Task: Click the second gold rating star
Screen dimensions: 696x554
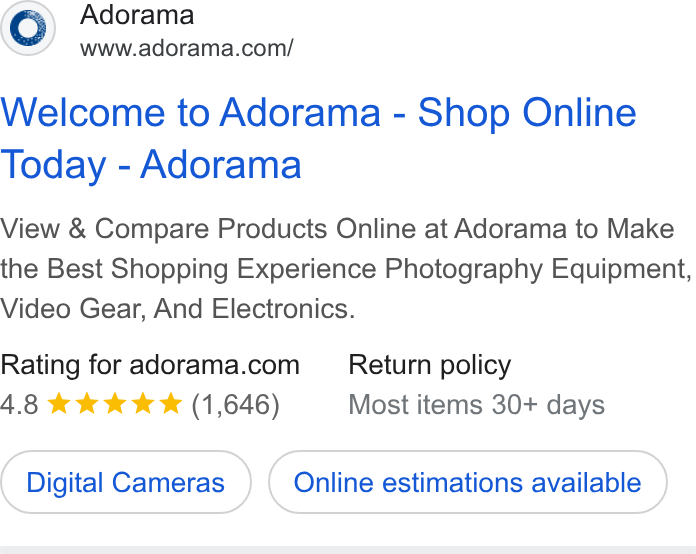Action: point(87,404)
